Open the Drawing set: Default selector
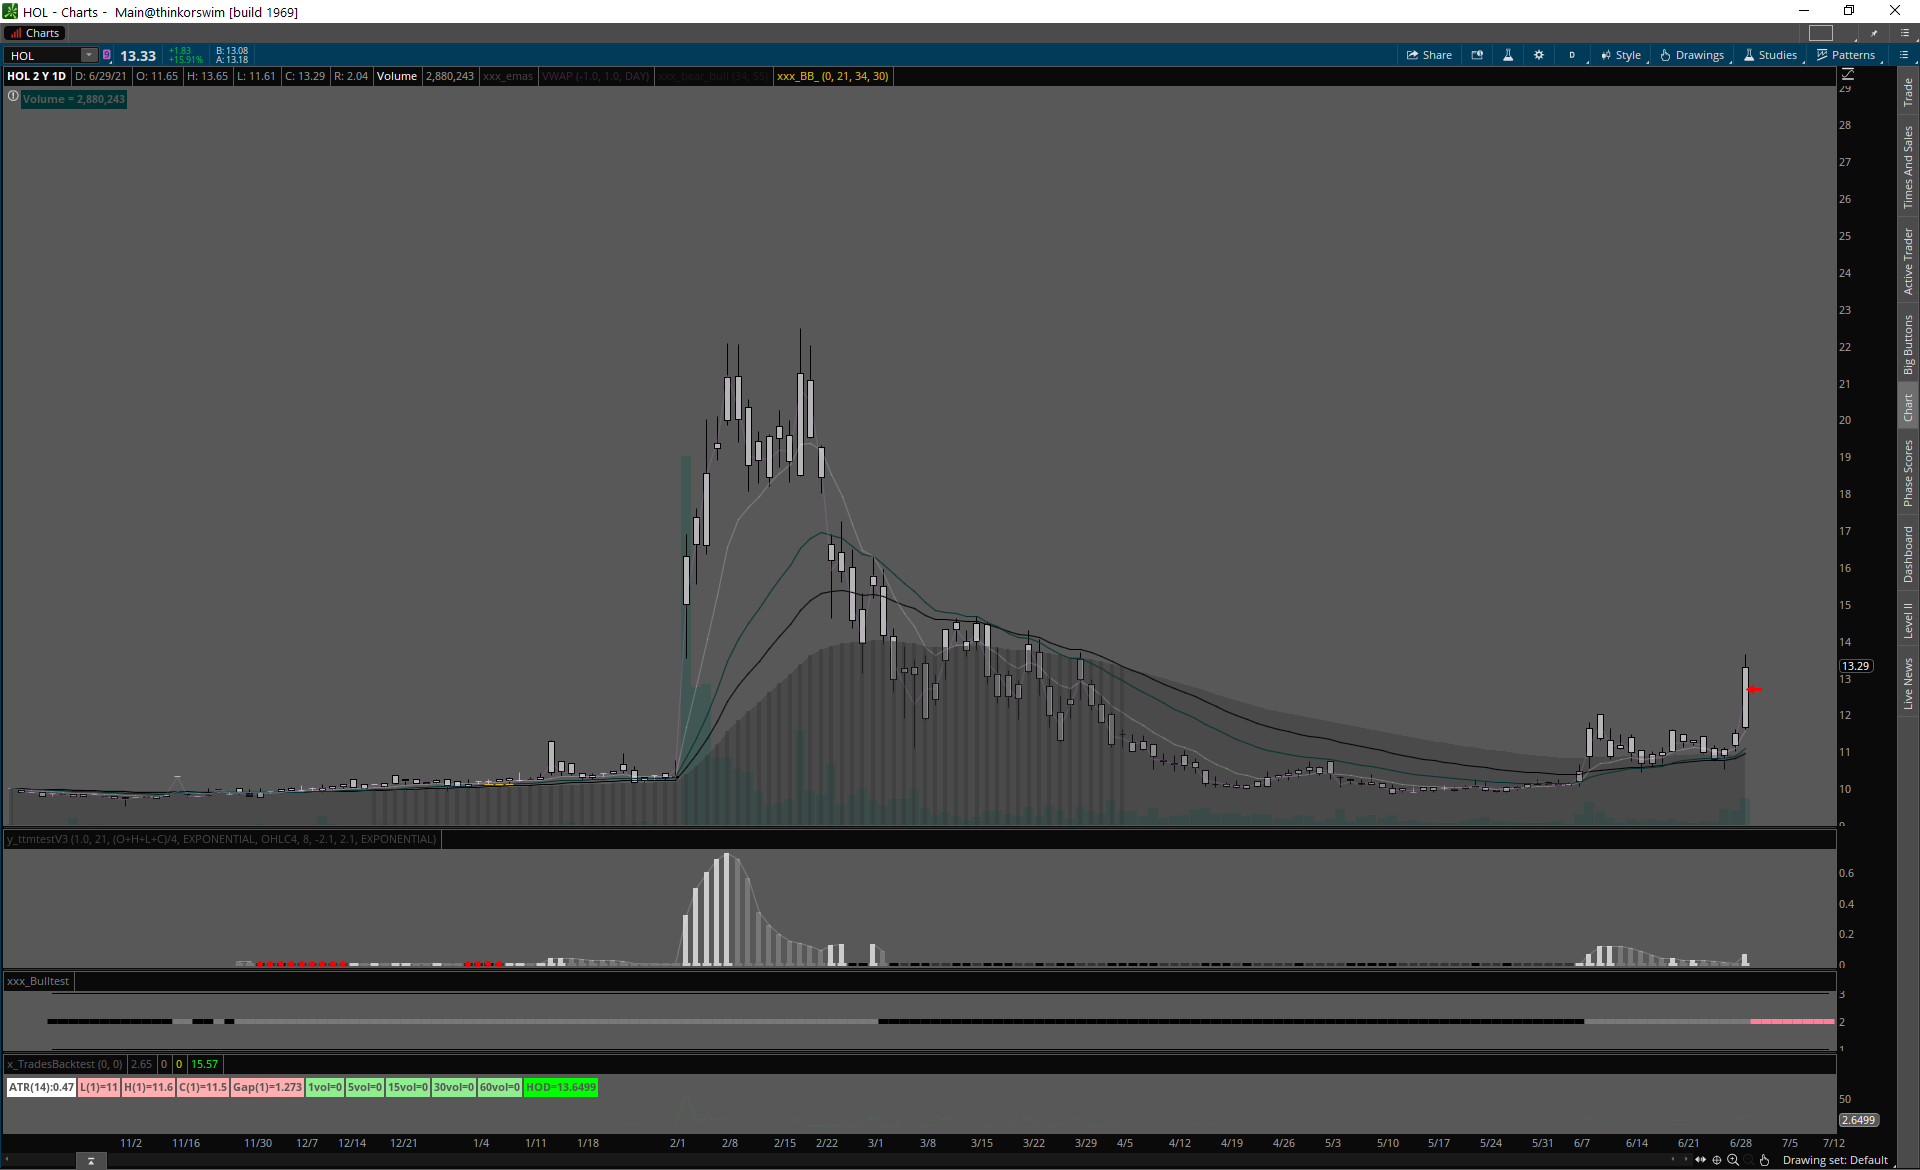This screenshot has width=1920, height=1170. (1834, 1160)
